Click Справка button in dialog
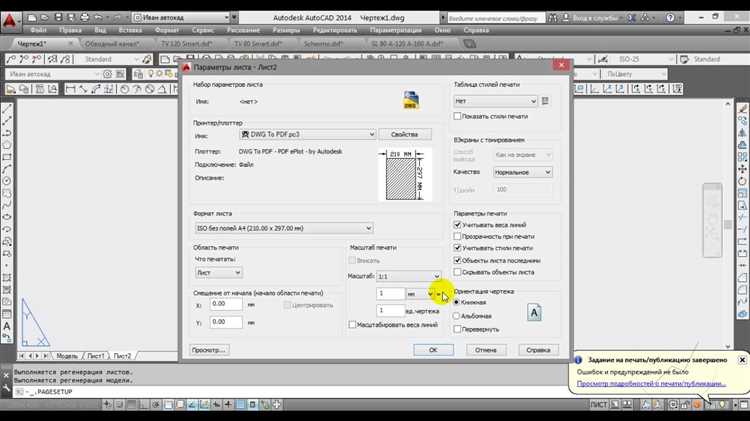Screen dimensions: 750x421 pos(539,350)
